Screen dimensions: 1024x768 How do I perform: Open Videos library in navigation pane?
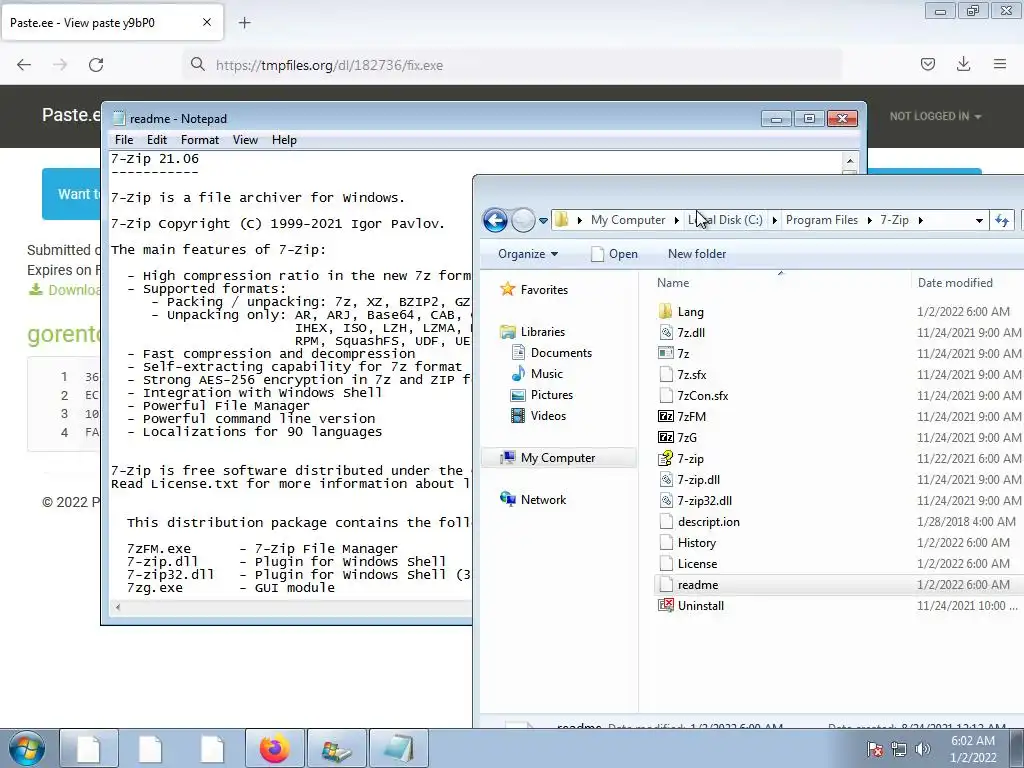pos(548,415)
